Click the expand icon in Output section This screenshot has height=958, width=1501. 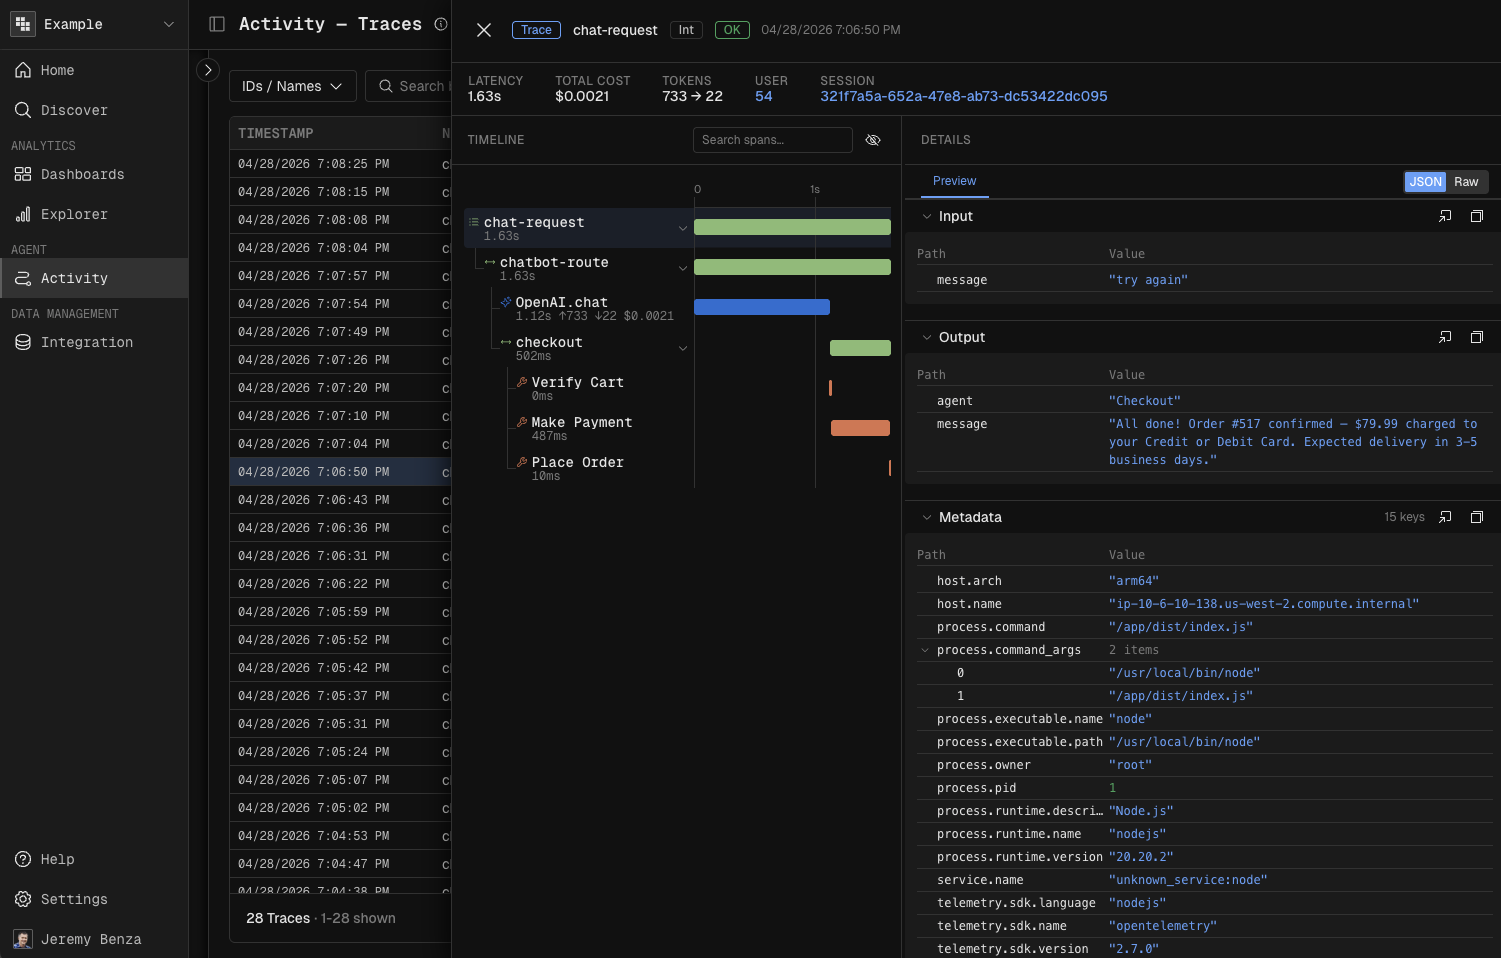point(1445,337)
